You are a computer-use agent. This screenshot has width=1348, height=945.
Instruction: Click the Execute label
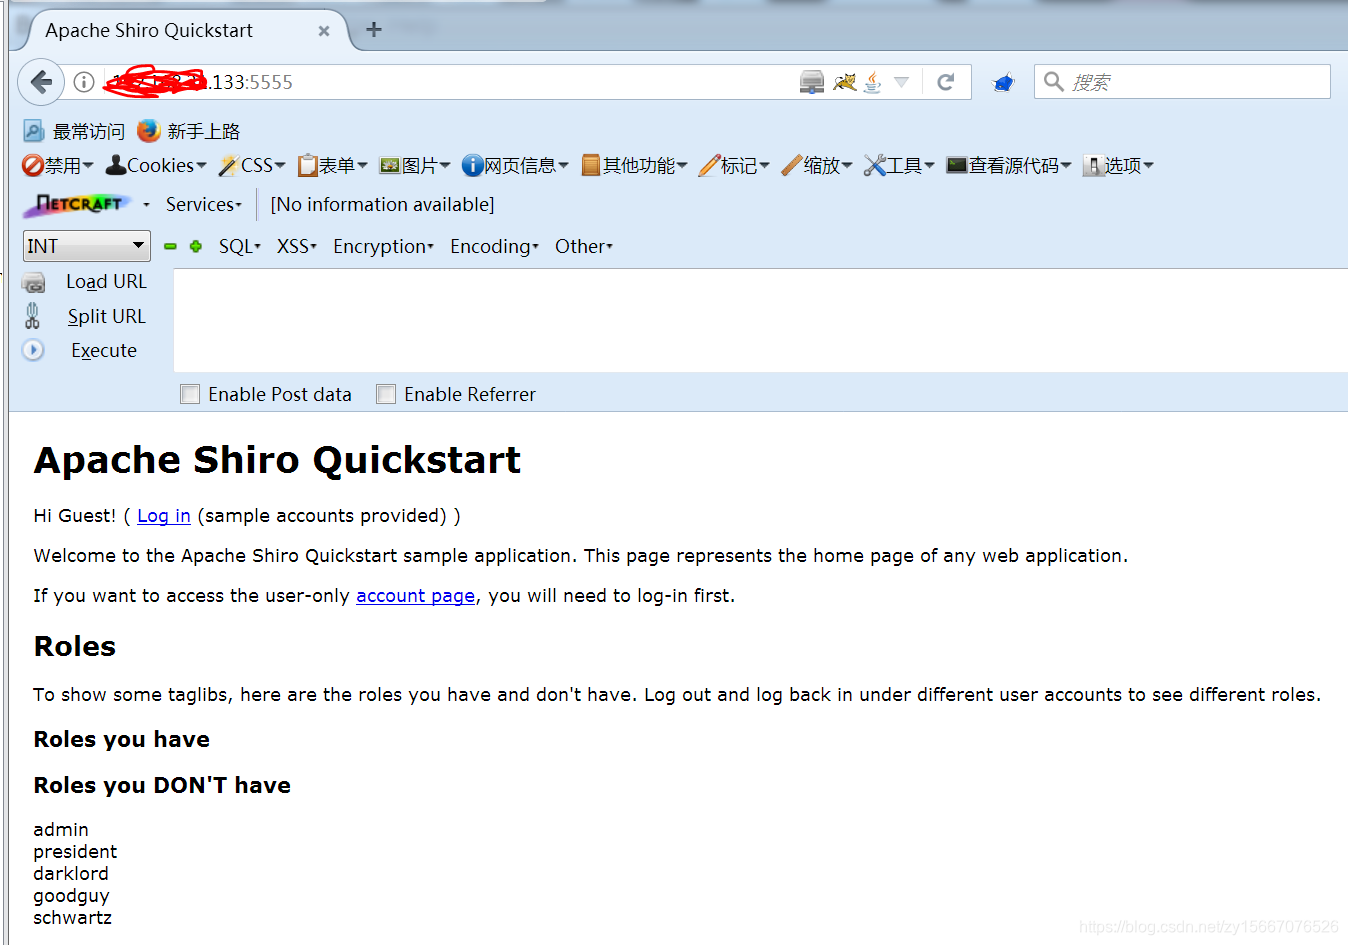click(104, 350)
